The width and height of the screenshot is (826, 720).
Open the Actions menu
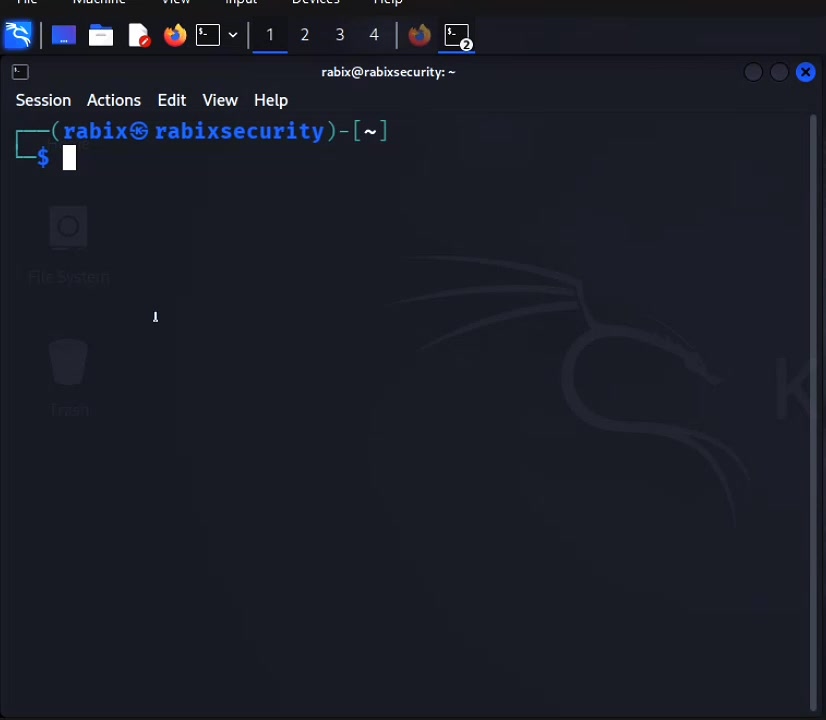click(114, 101)
